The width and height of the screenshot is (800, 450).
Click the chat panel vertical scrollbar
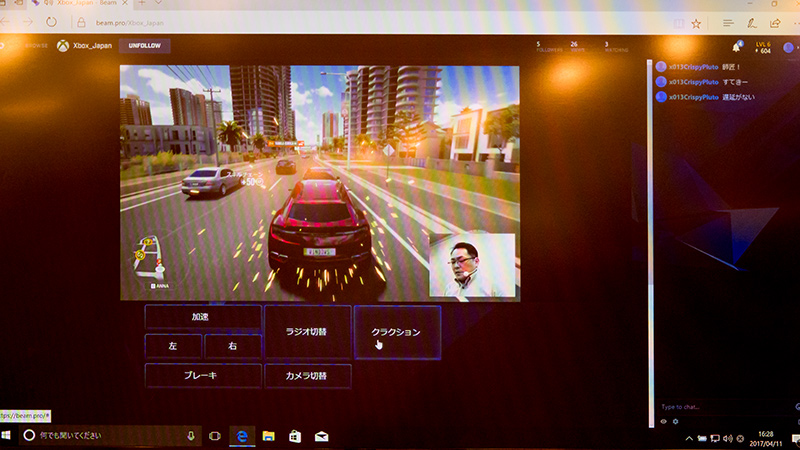pyautogui.click(x=650, y=243)
